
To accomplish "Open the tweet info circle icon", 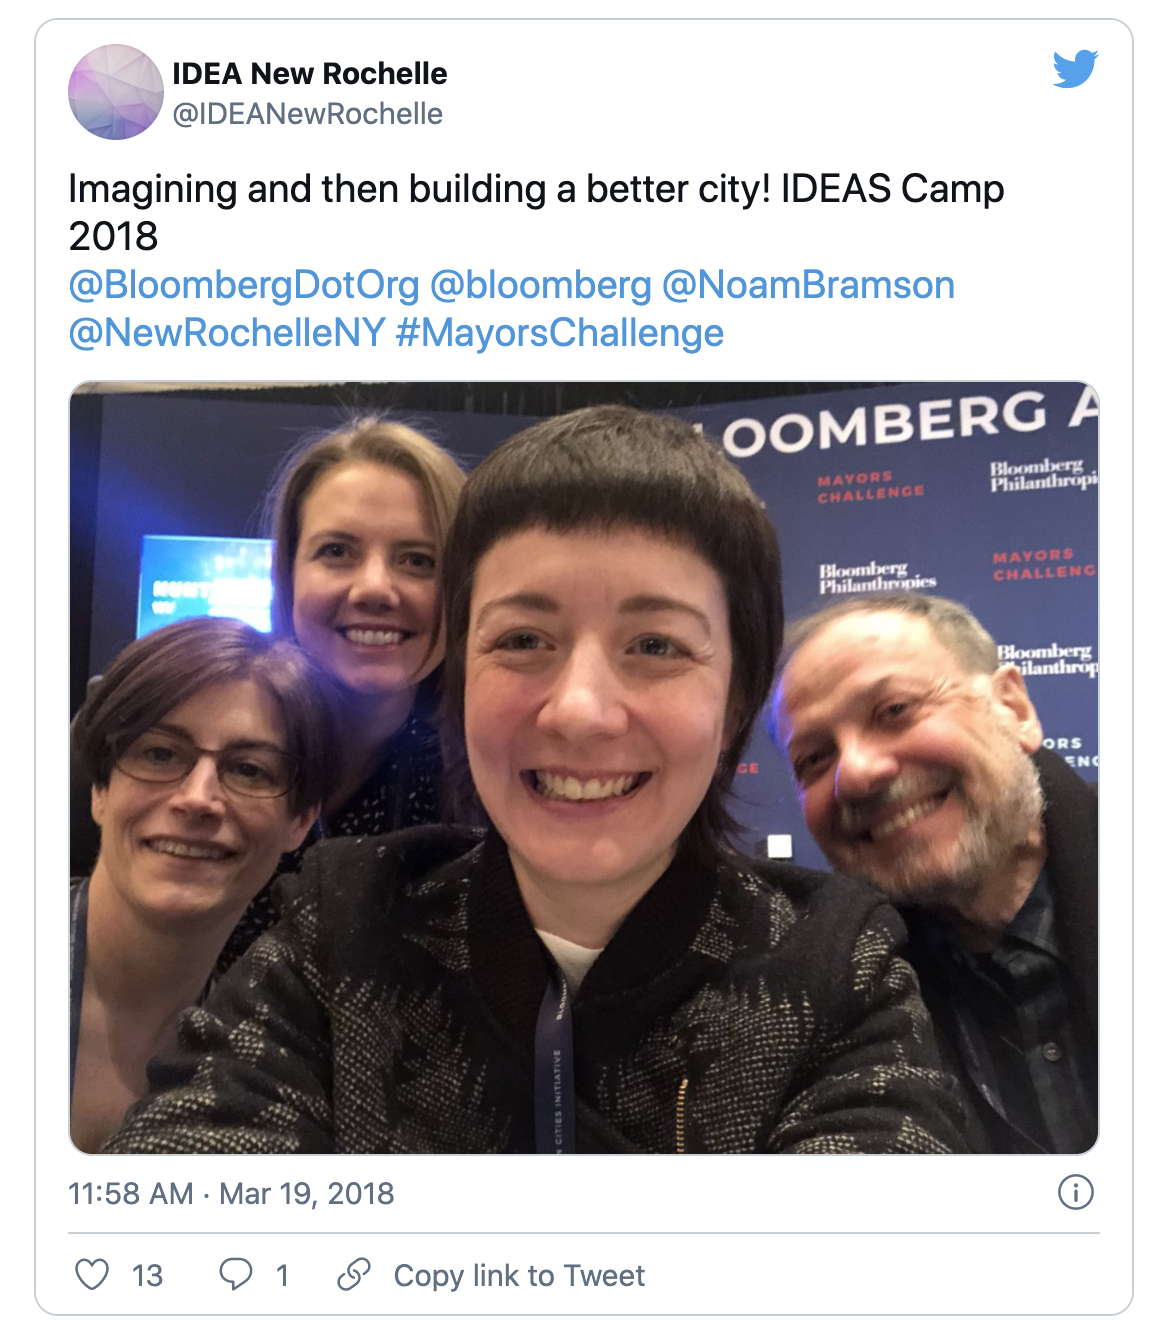I will (1076, 1192).
